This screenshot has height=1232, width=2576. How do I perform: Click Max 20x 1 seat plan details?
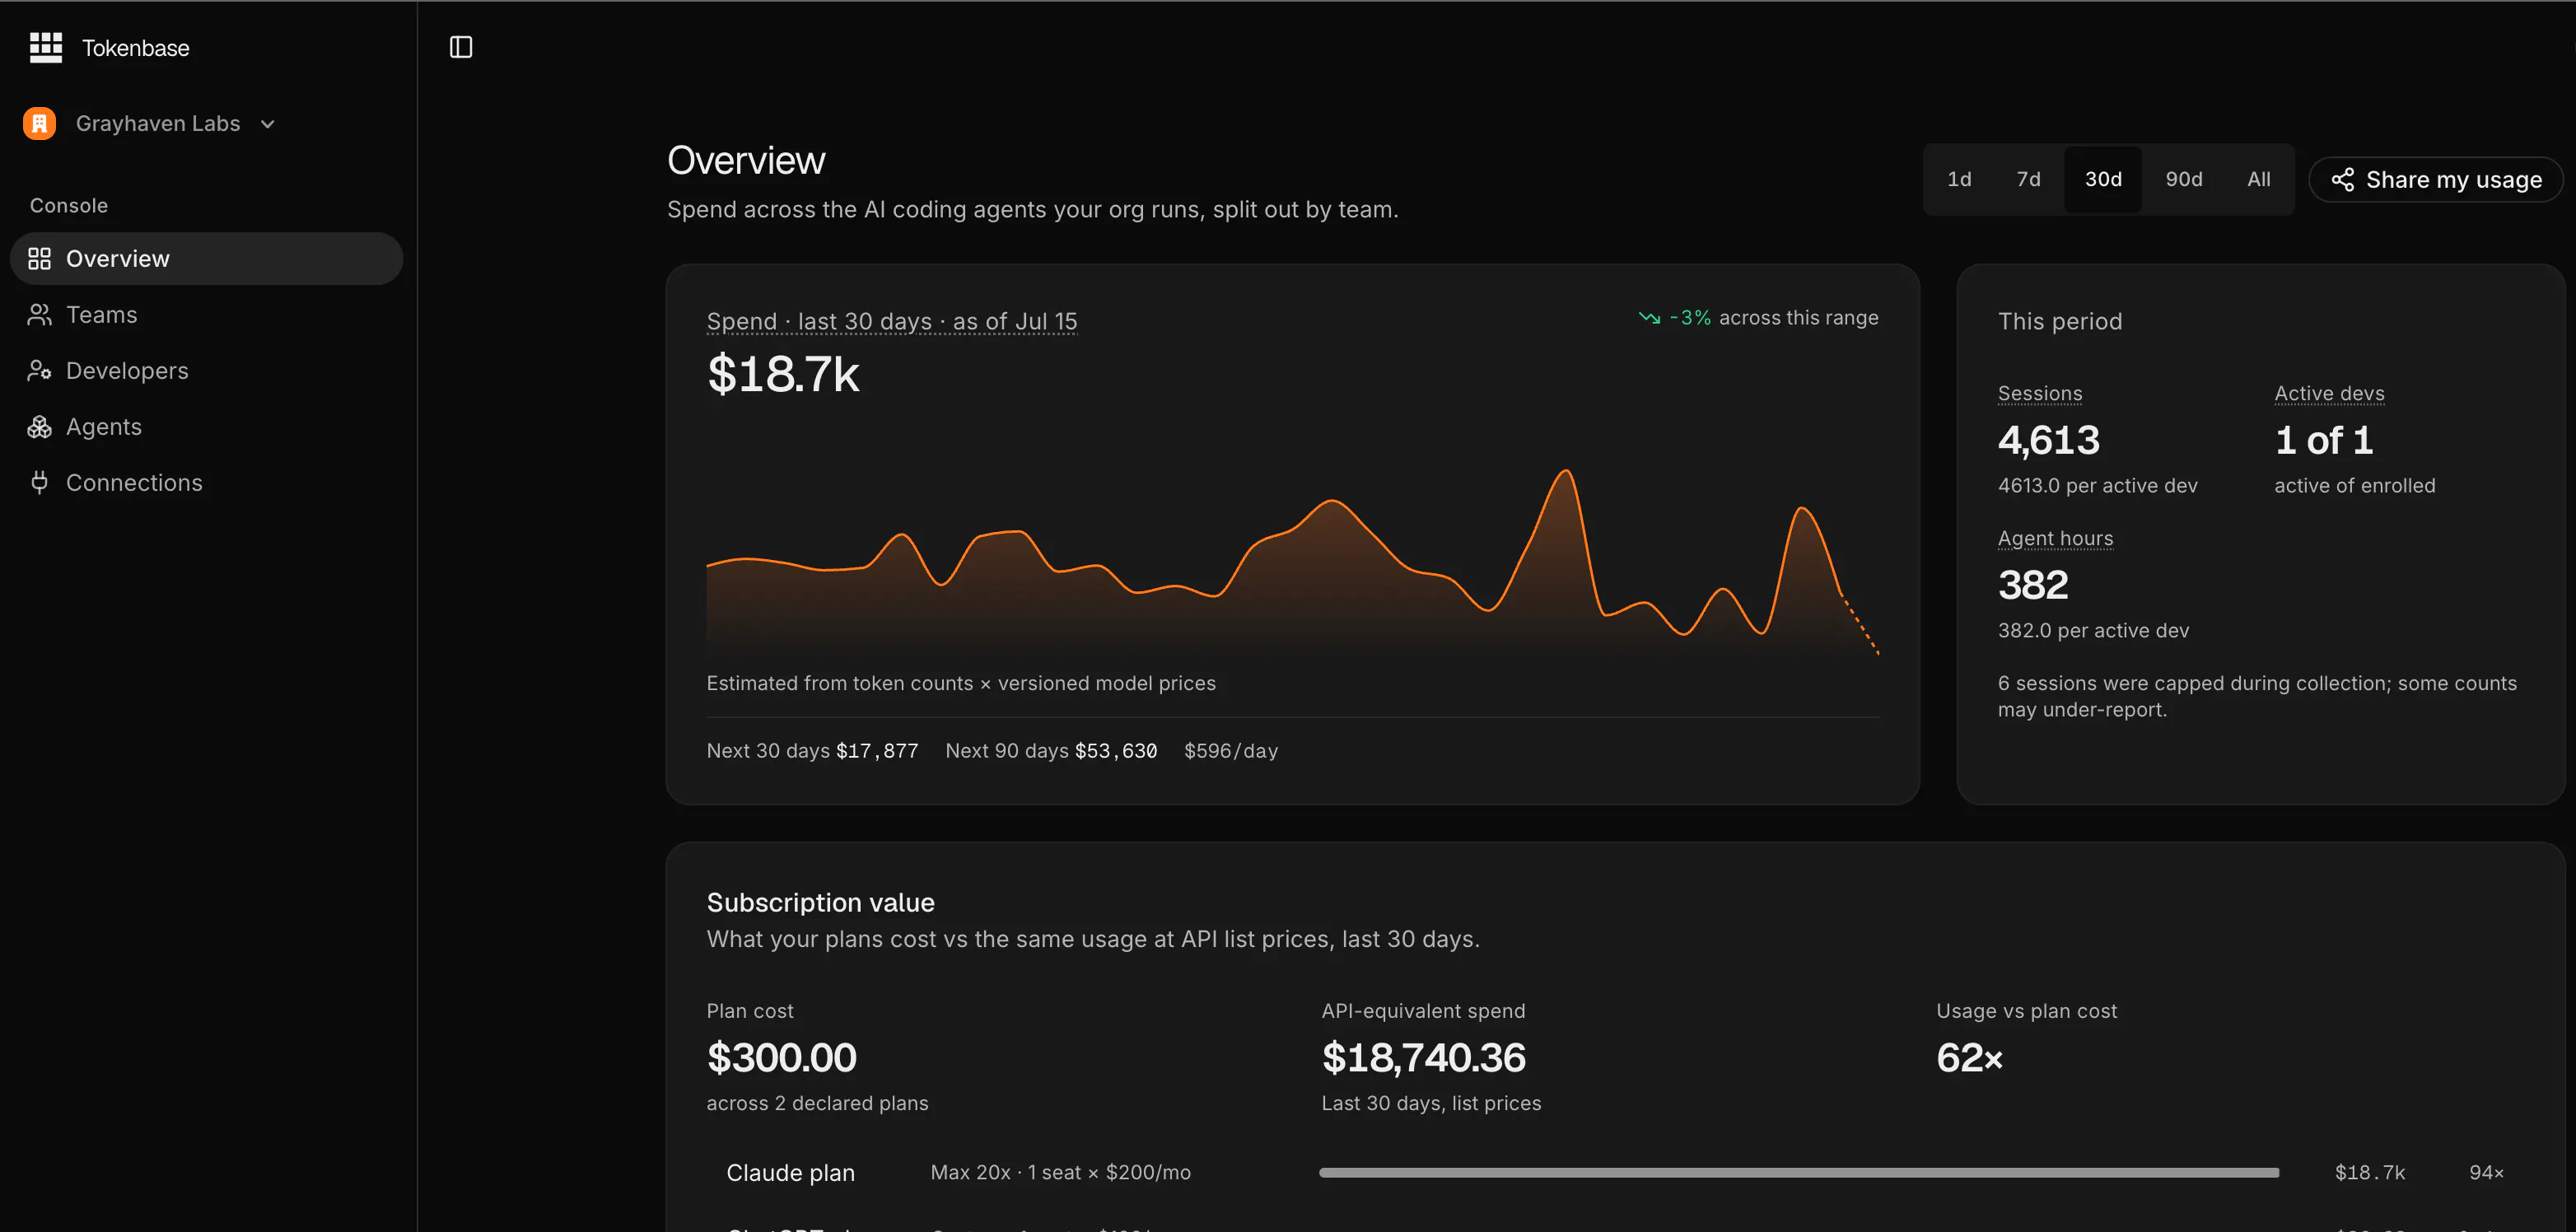coord(1061,1173)
